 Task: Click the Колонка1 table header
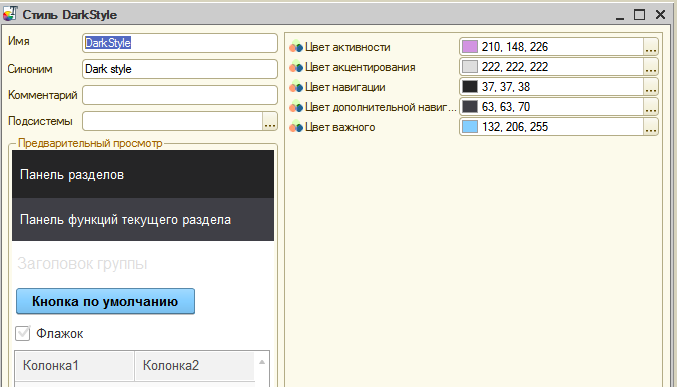pyautogui.click(x=75, y=365)
